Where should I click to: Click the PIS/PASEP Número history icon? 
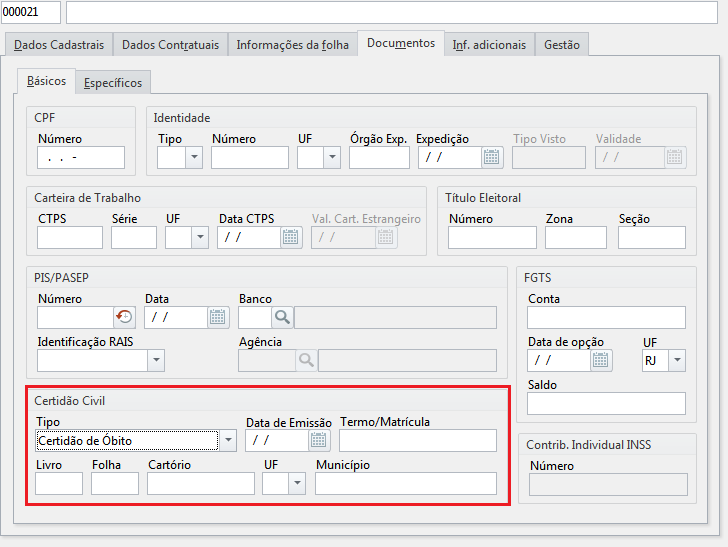pyautogui.click(x=124, y=318)
